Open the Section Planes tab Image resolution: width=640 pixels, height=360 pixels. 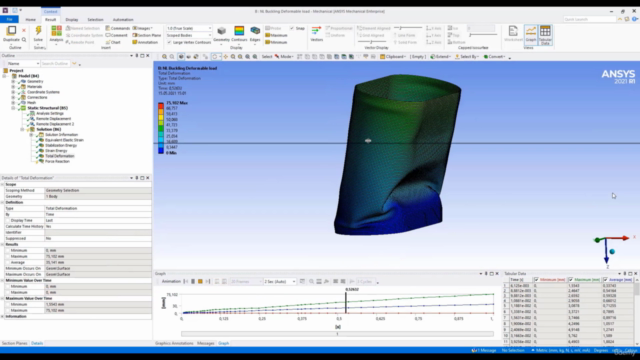14,343
